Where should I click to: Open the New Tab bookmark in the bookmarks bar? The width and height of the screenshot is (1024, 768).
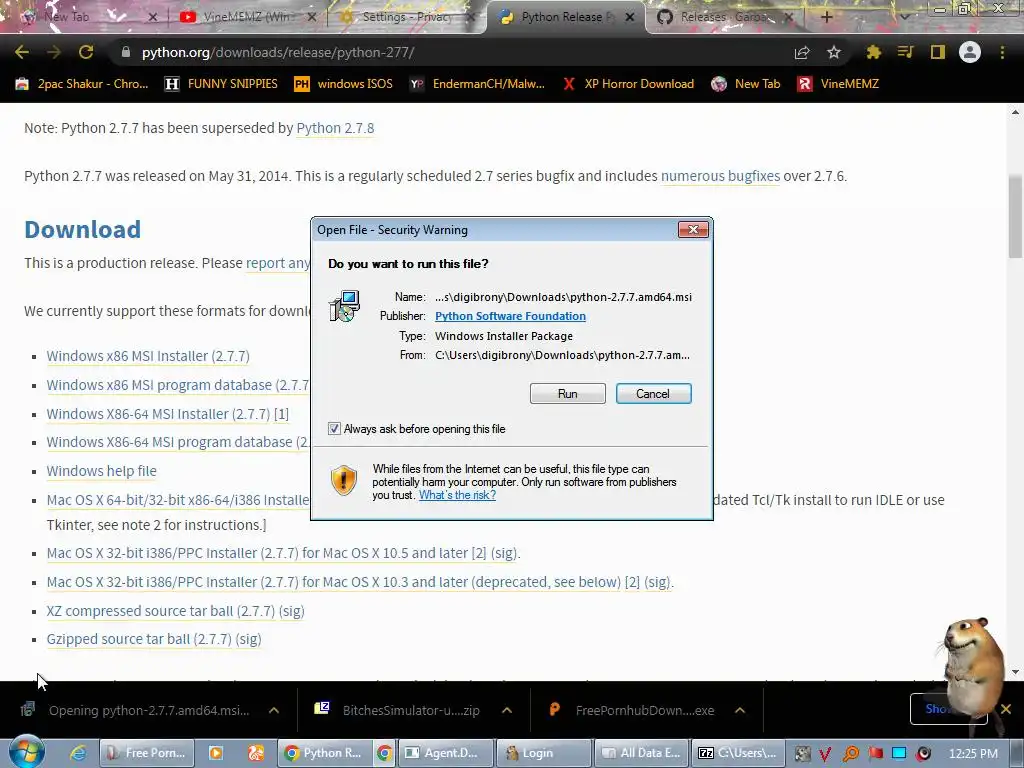pos(746,84)
